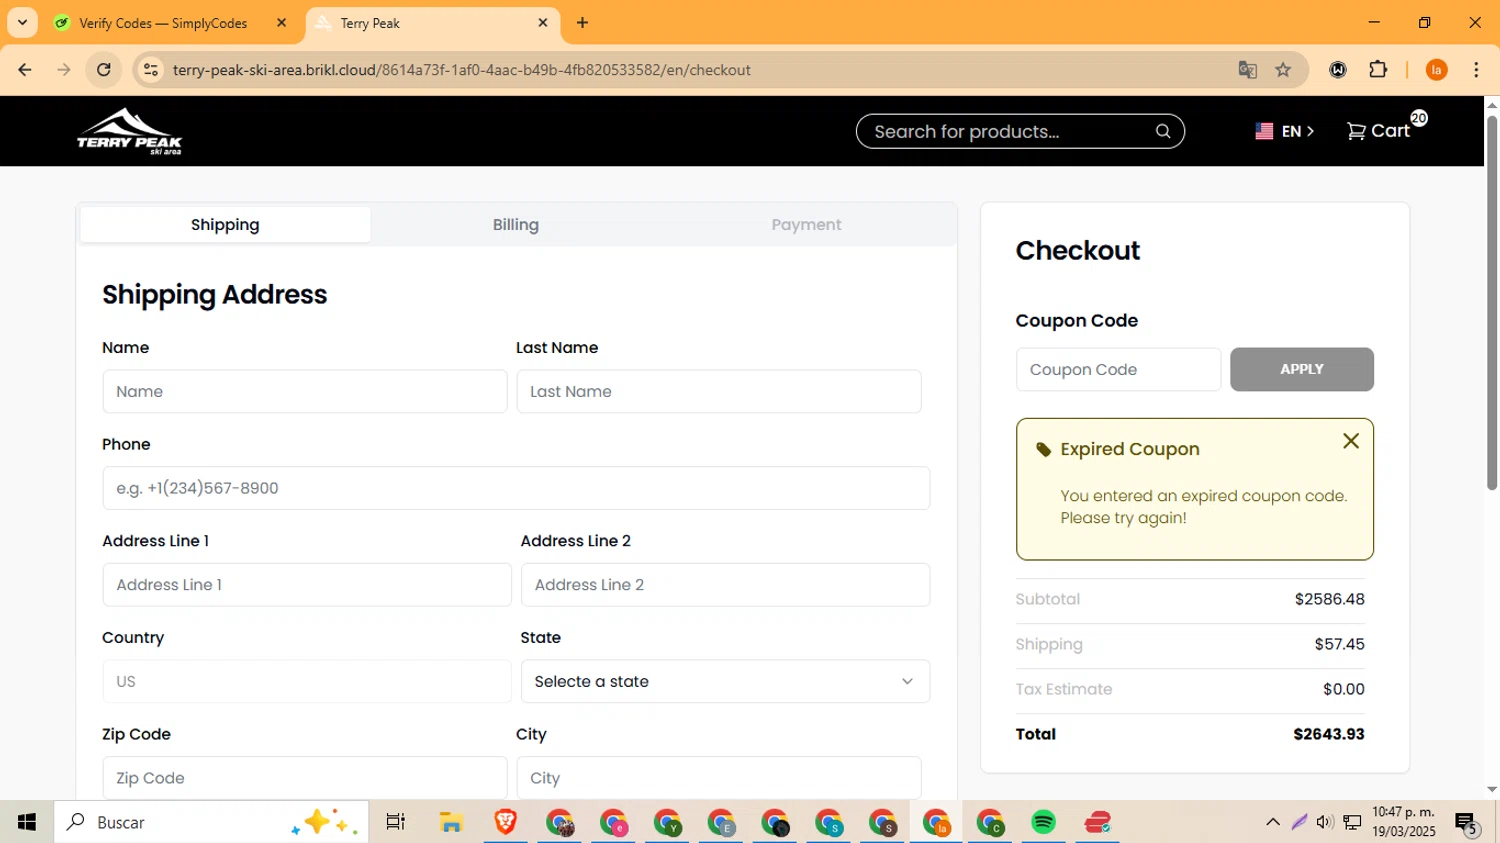Open the tab search dropdown arrow

pos(22,23)
